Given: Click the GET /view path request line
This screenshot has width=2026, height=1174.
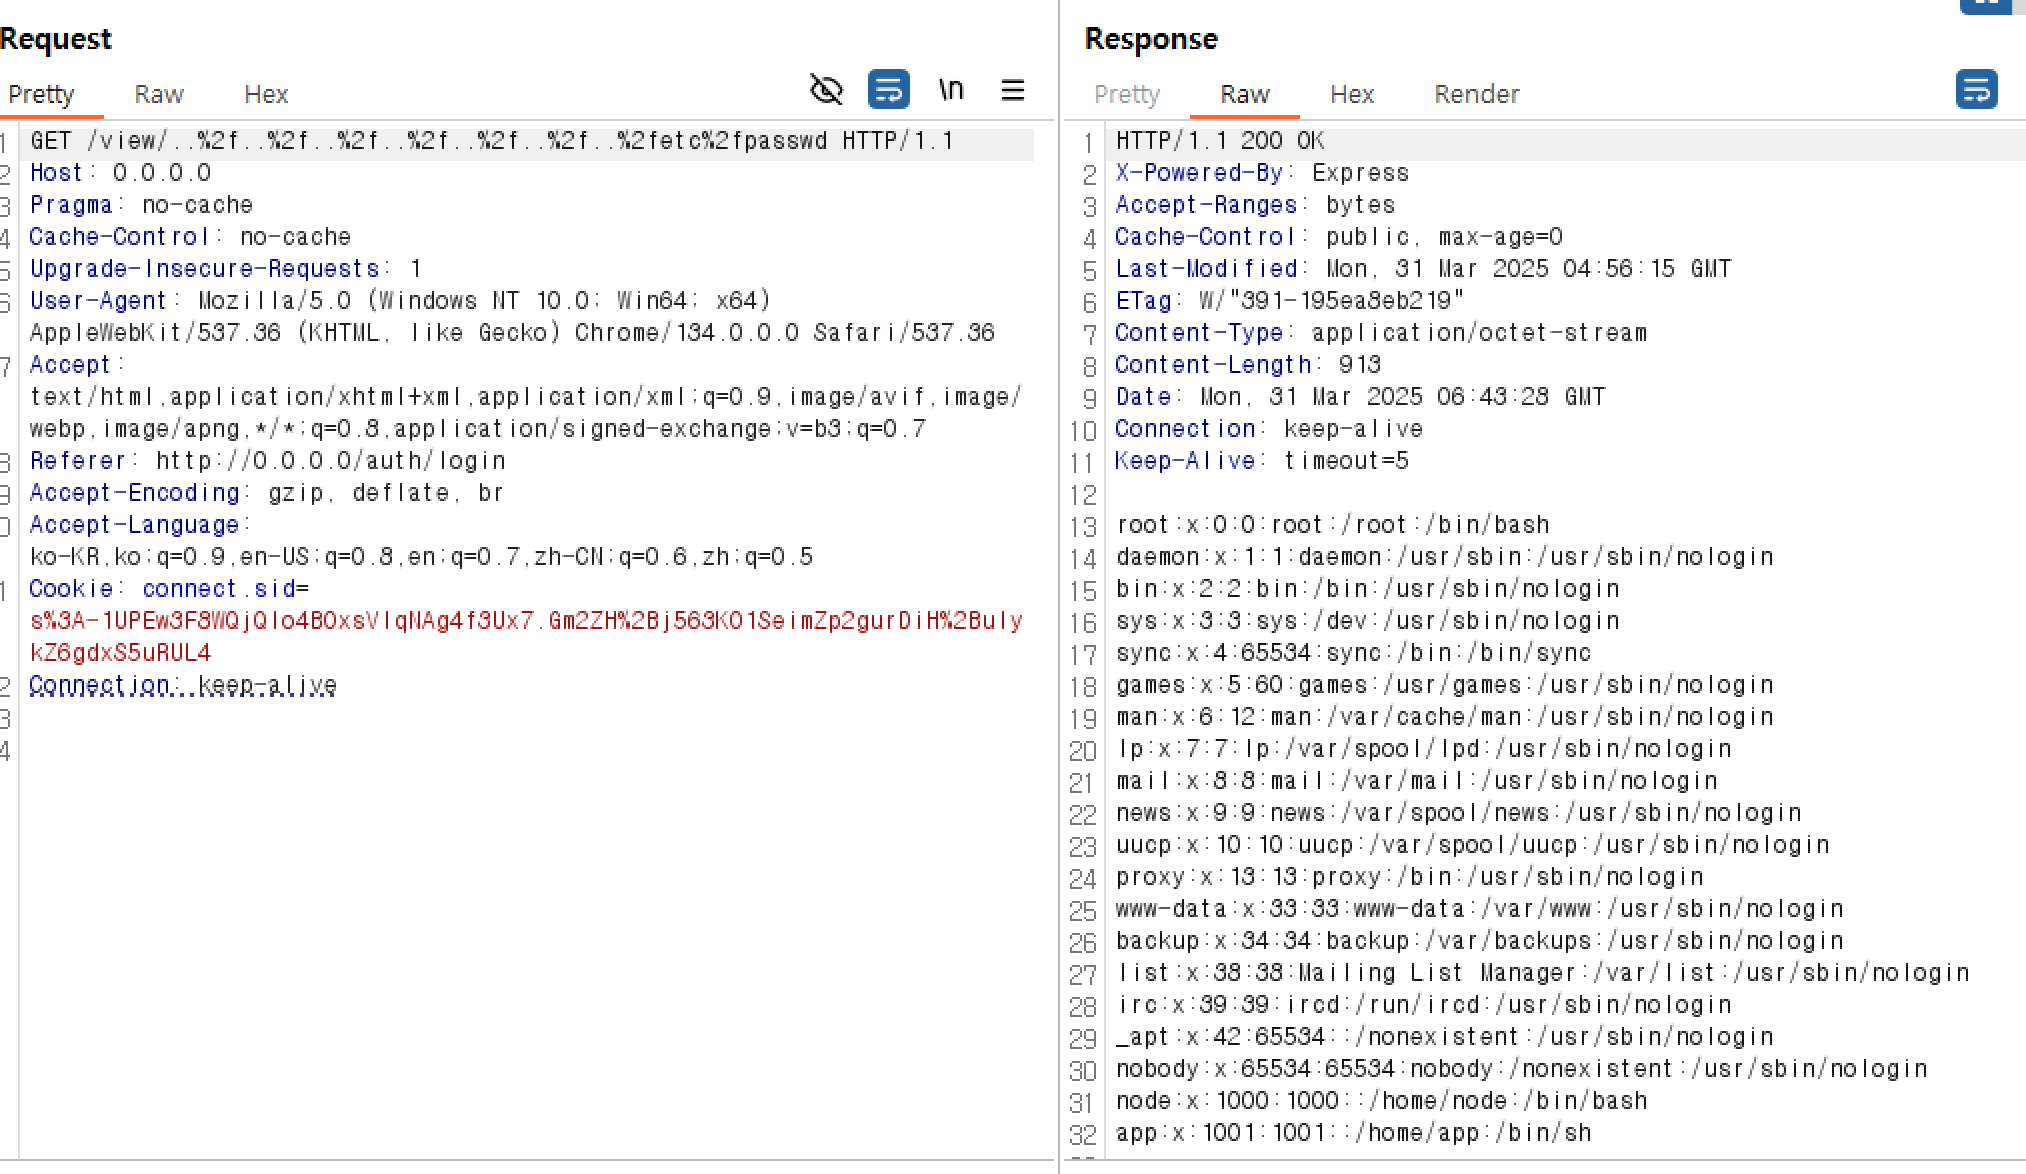Looking at the screenshot, I should [490, 141].
